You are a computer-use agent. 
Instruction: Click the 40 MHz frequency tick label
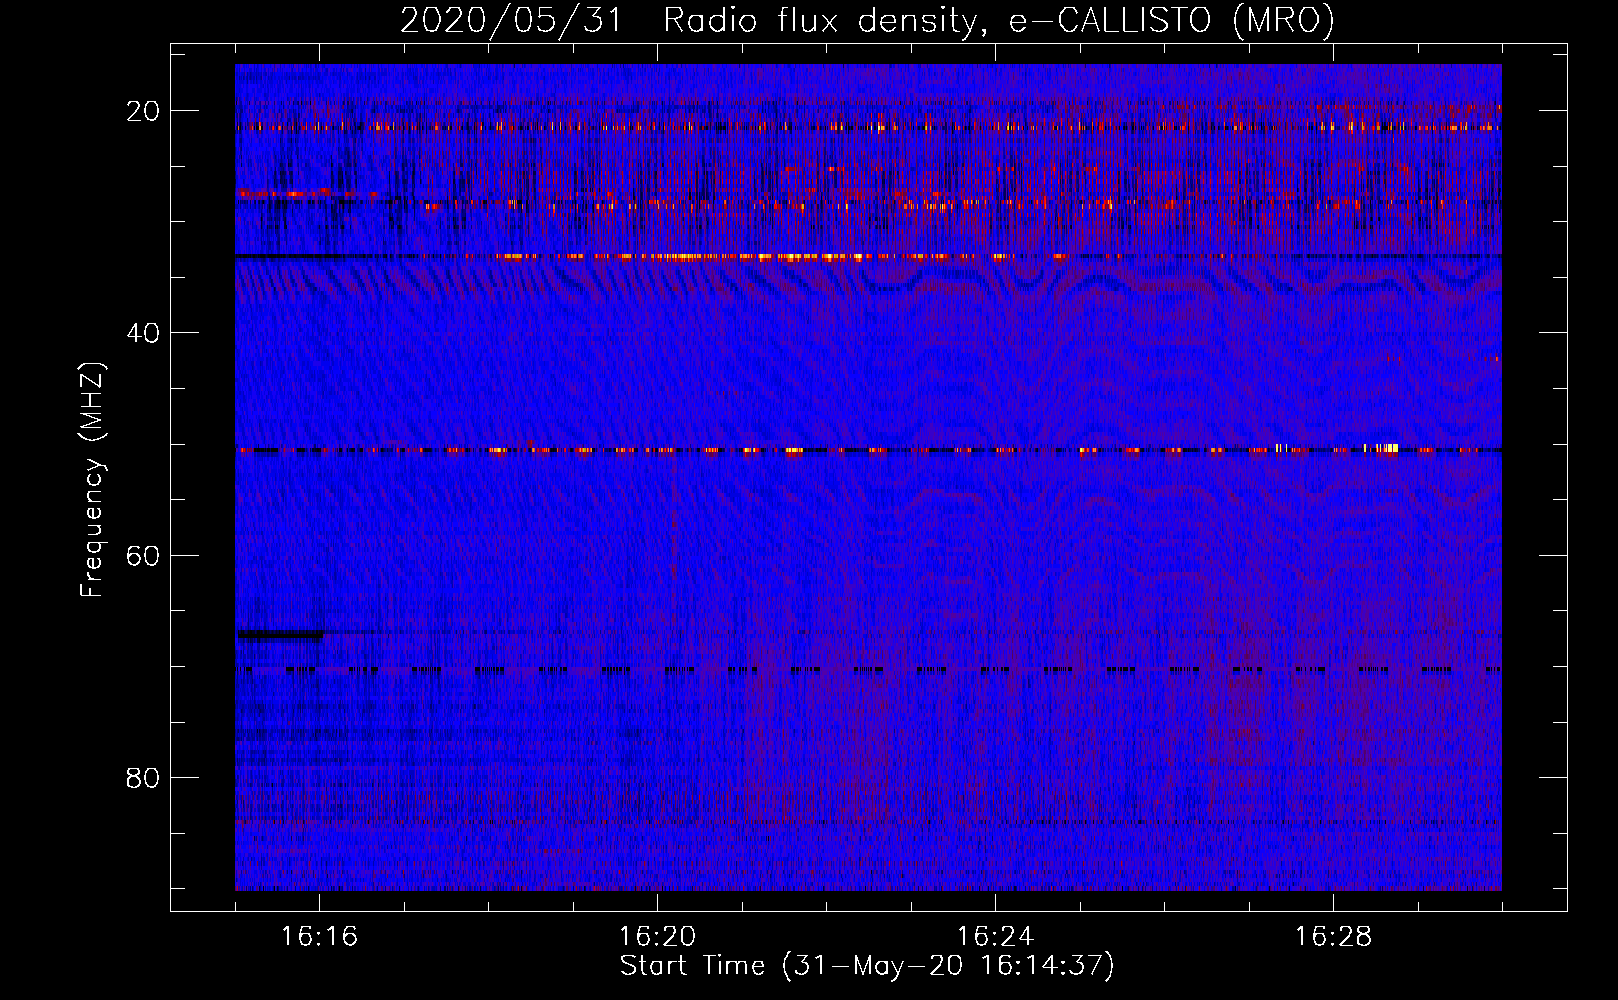(144, 333)
